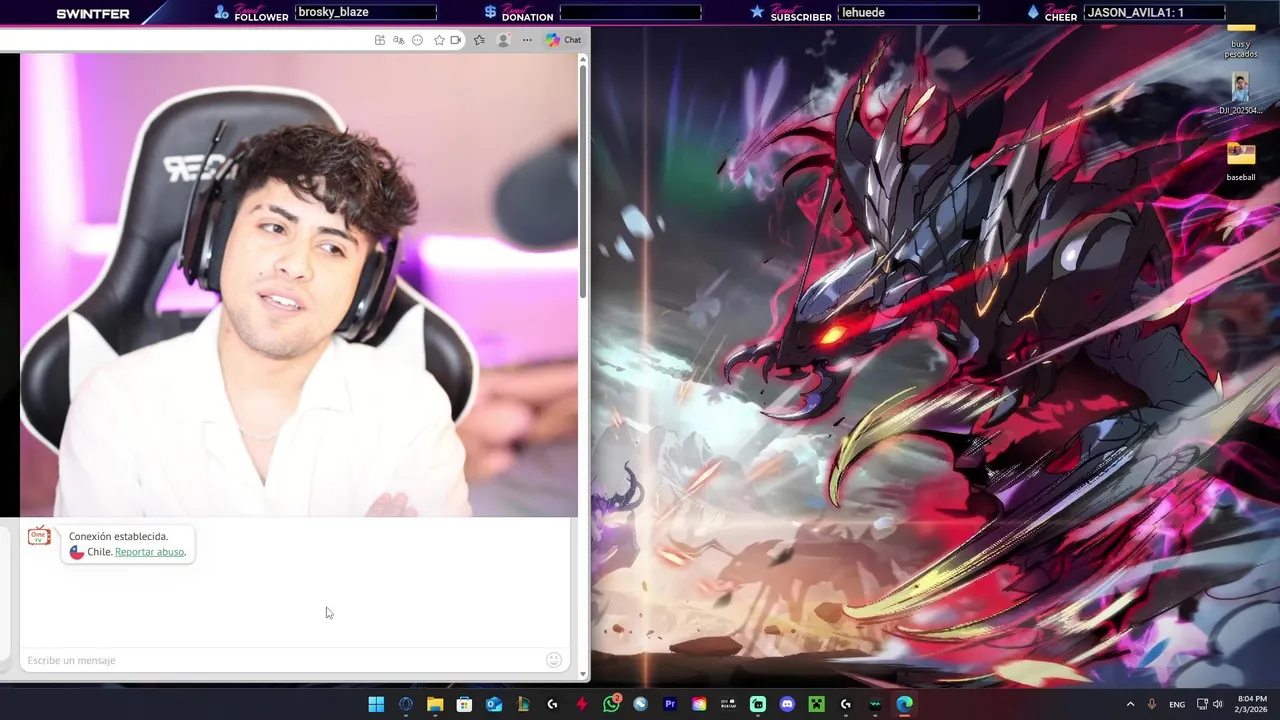Click the camera permission icon in address bar

[x=455, y=40]
